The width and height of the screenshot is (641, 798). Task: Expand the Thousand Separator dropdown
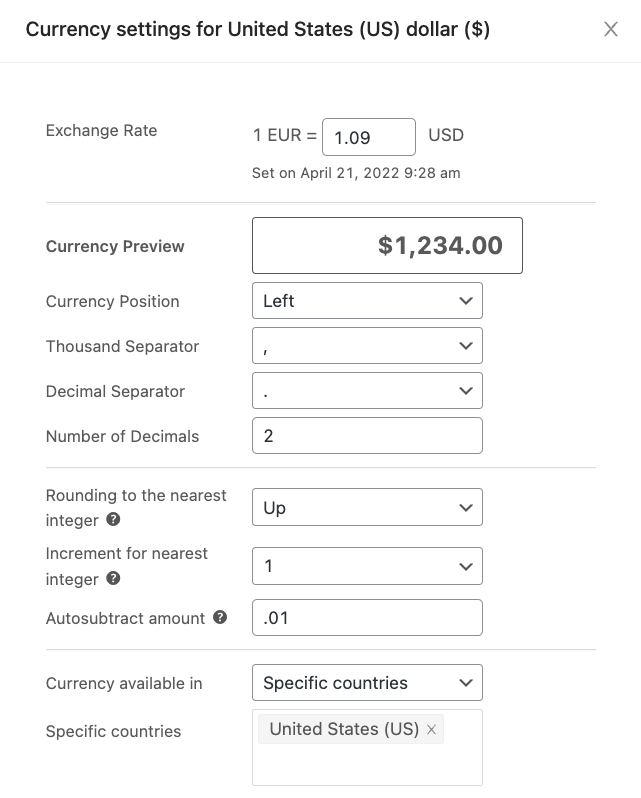367,346
